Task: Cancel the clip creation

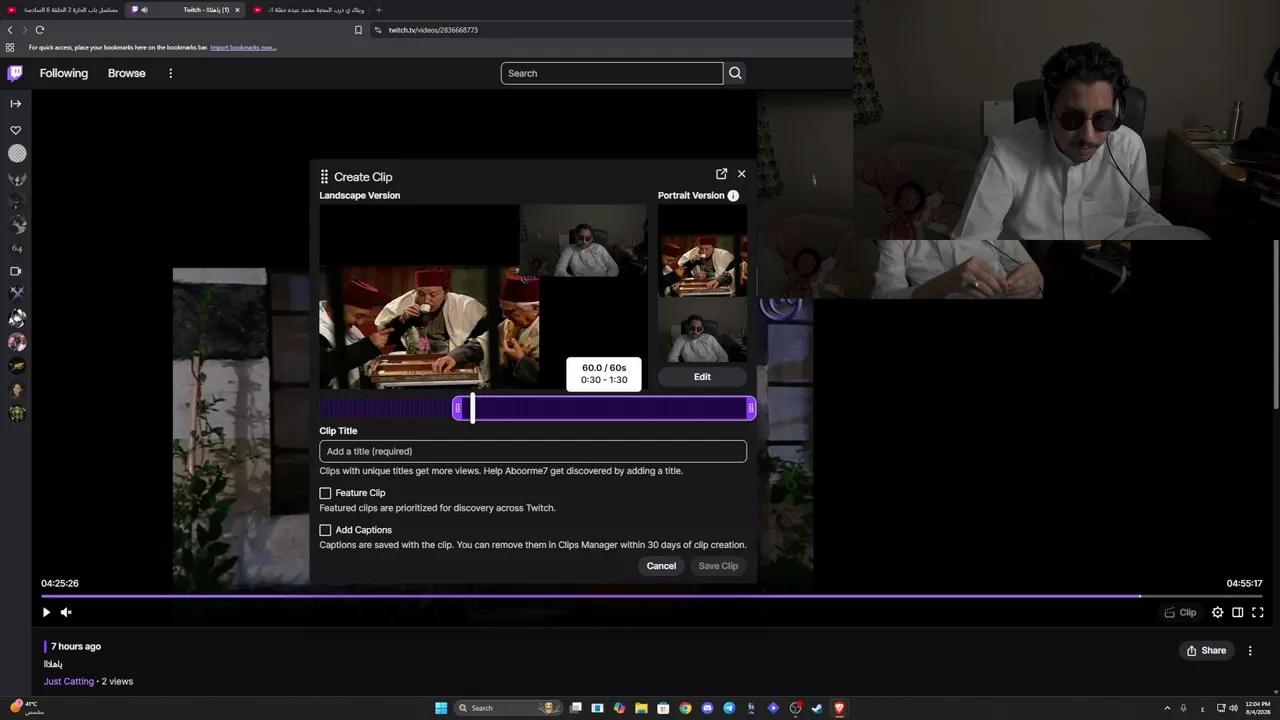Action: tap(661, 566)
